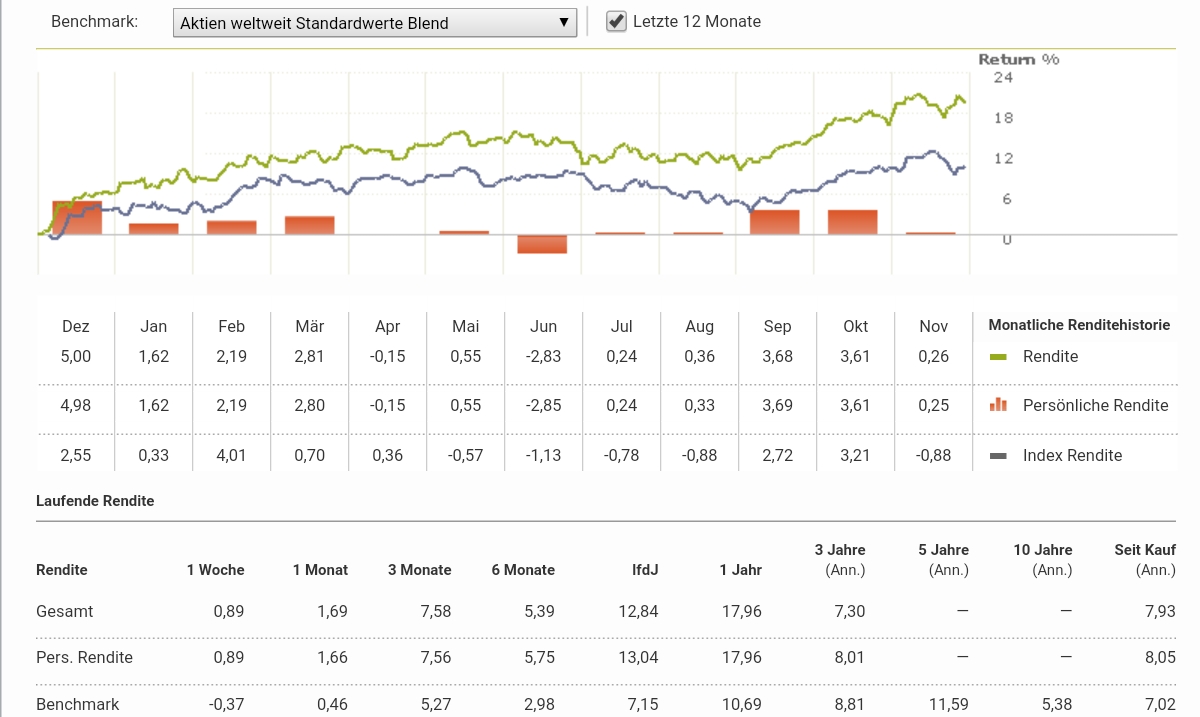Screen dimensions: 1200x717
Task: Click the Letzte 12 Monate label
Action: [x=696, y=21]
